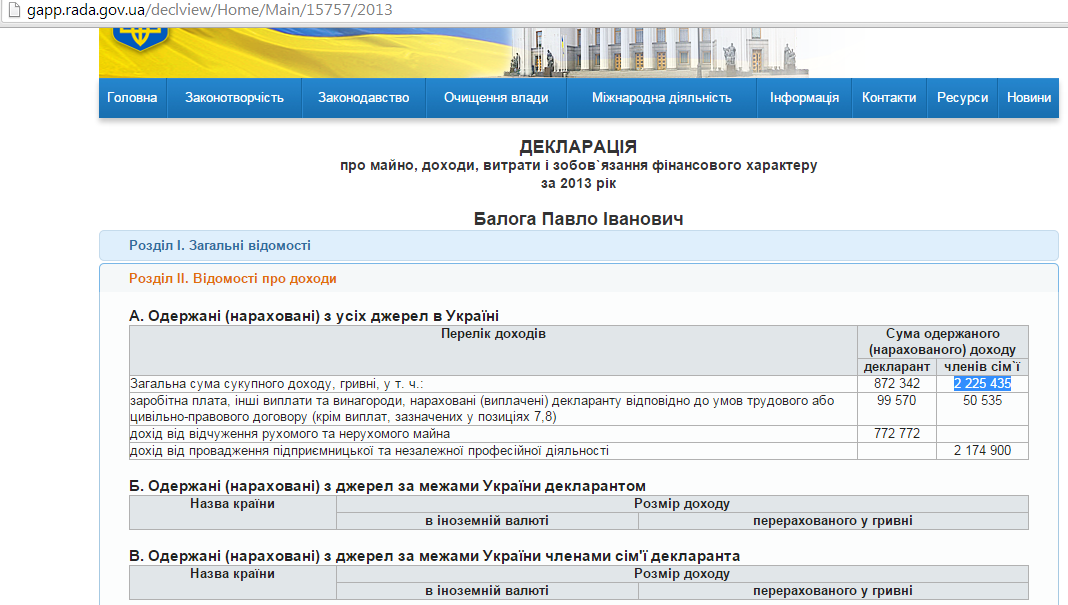Click the page icon in the address bar
The image size is (1068, 605).
12,10
